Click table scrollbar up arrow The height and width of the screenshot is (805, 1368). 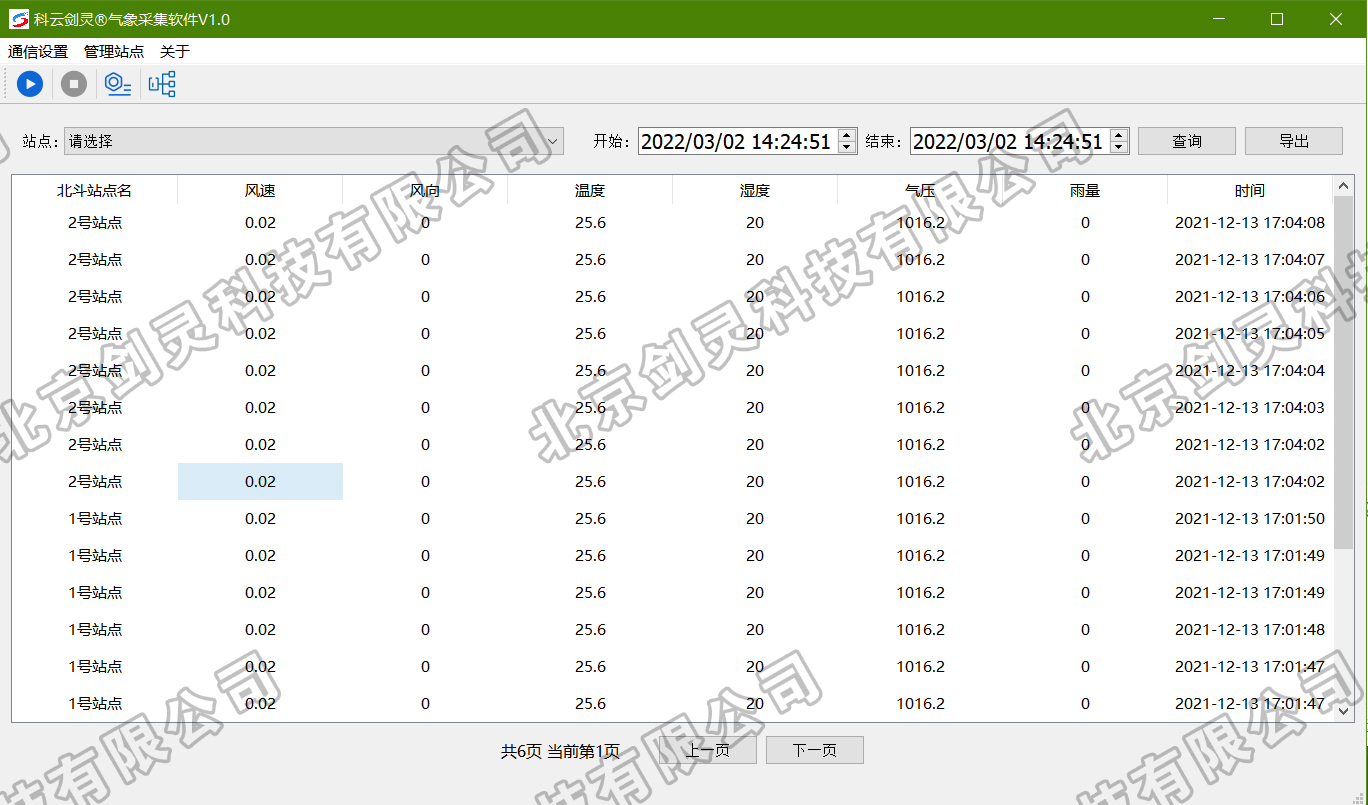1343,186
